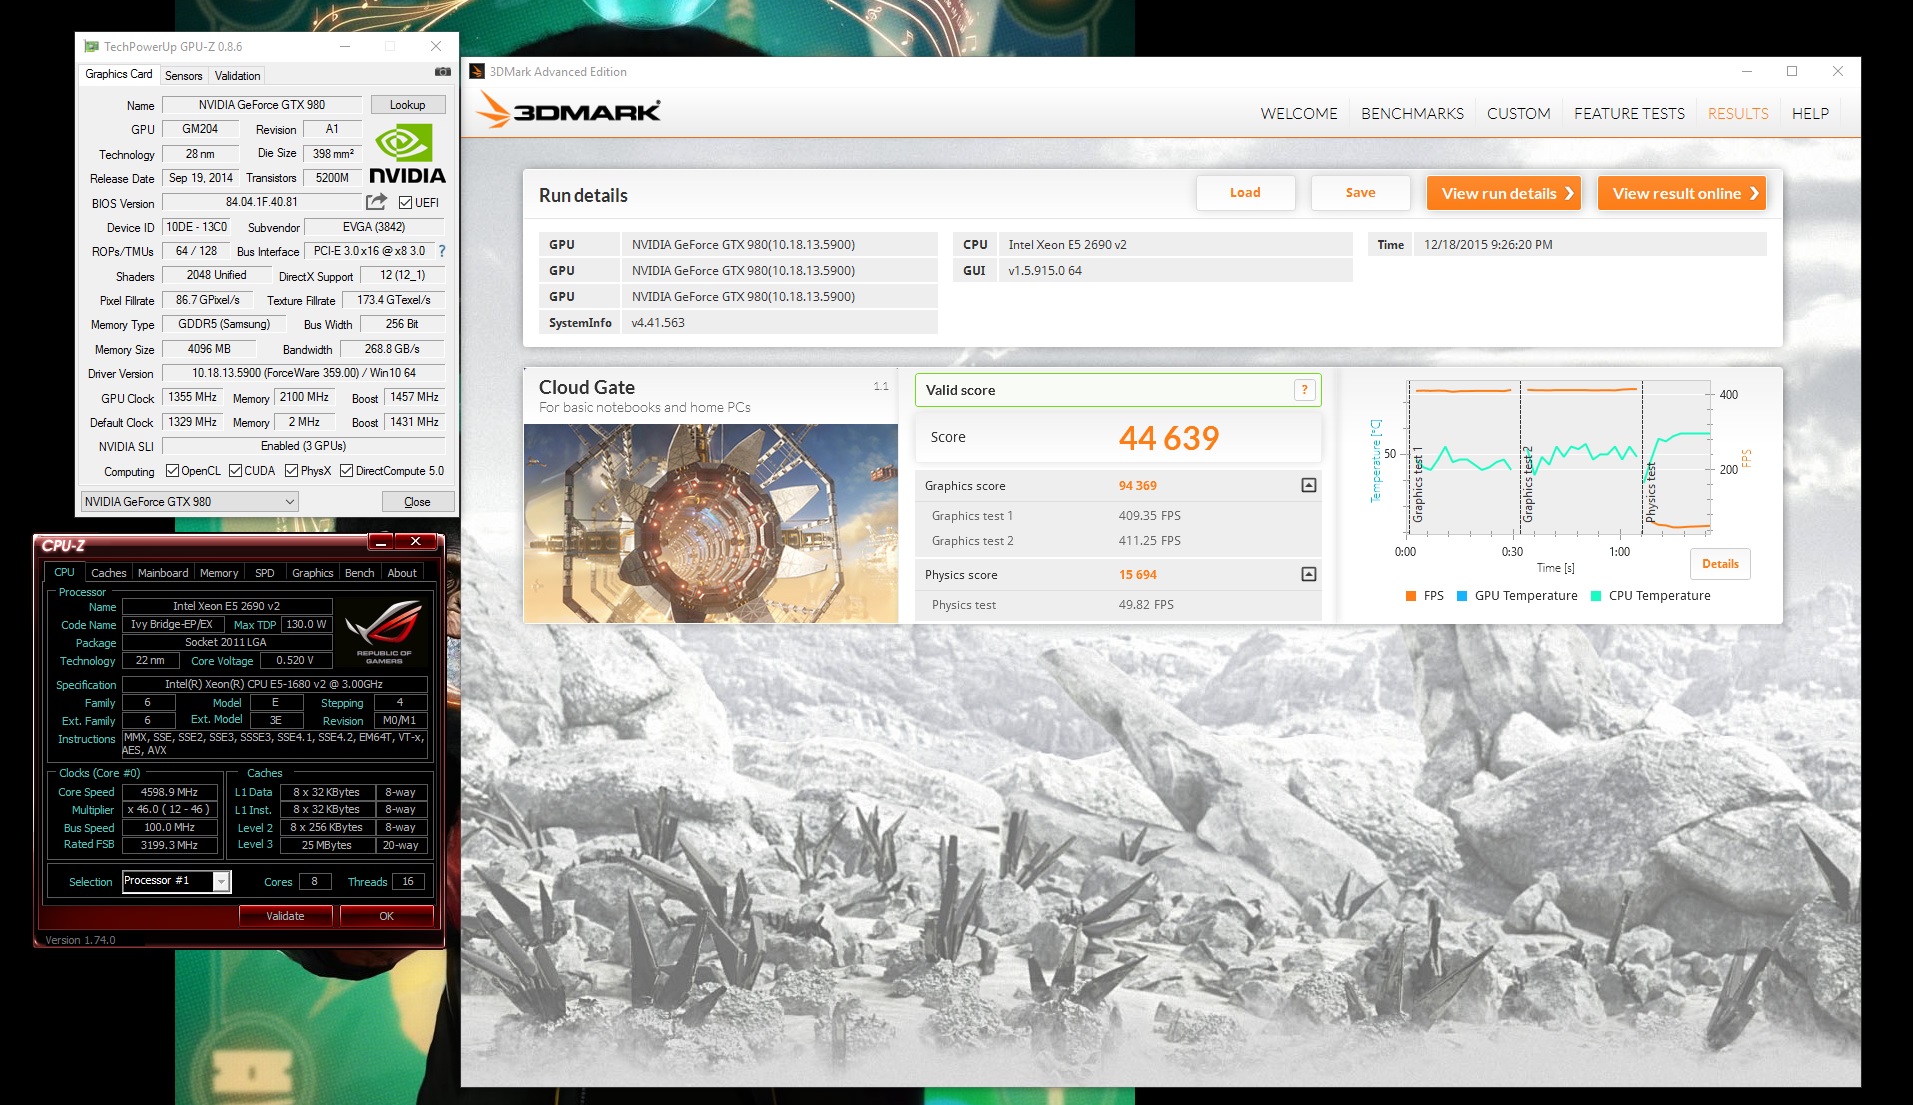Click the Bus Interface question mark icon
Screen dimensions: 1913x1105
pyautogui.click(x=442, y=251)
